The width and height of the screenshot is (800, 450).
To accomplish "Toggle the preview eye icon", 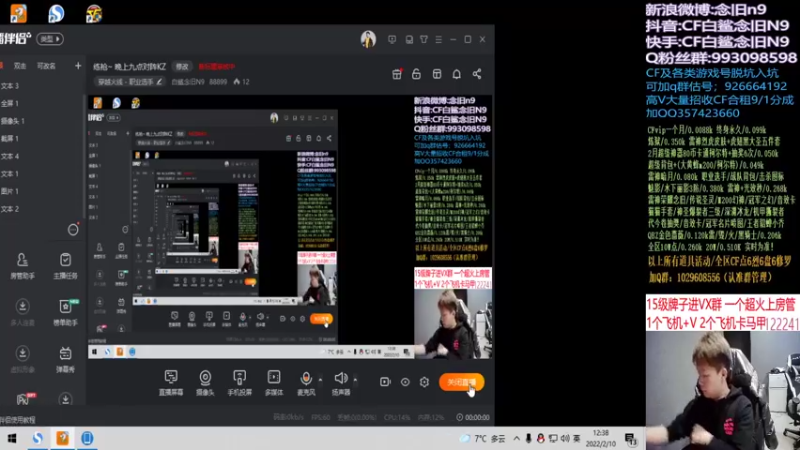I will 405,382.
